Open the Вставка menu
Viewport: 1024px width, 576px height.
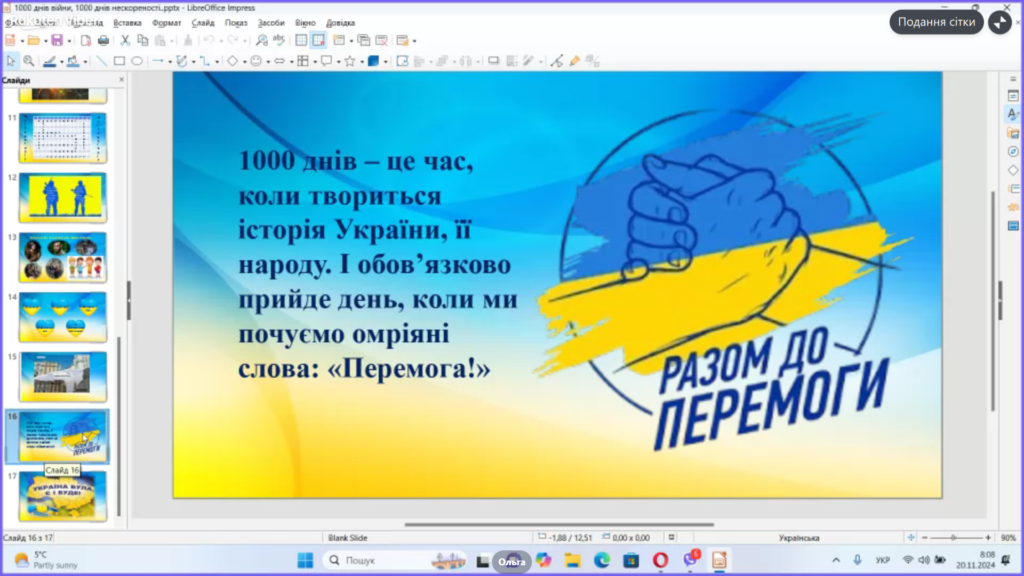click(x=127, y=22)
